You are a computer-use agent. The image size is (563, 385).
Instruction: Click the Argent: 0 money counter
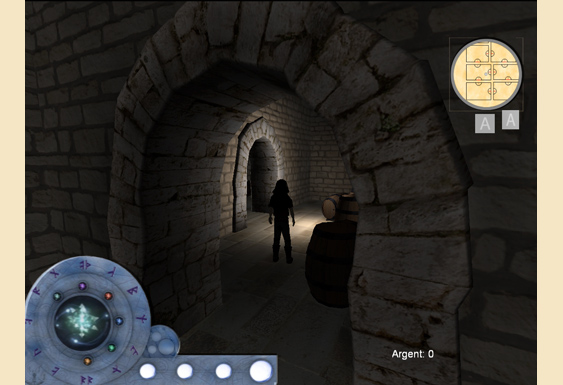(x=413, y=354)
